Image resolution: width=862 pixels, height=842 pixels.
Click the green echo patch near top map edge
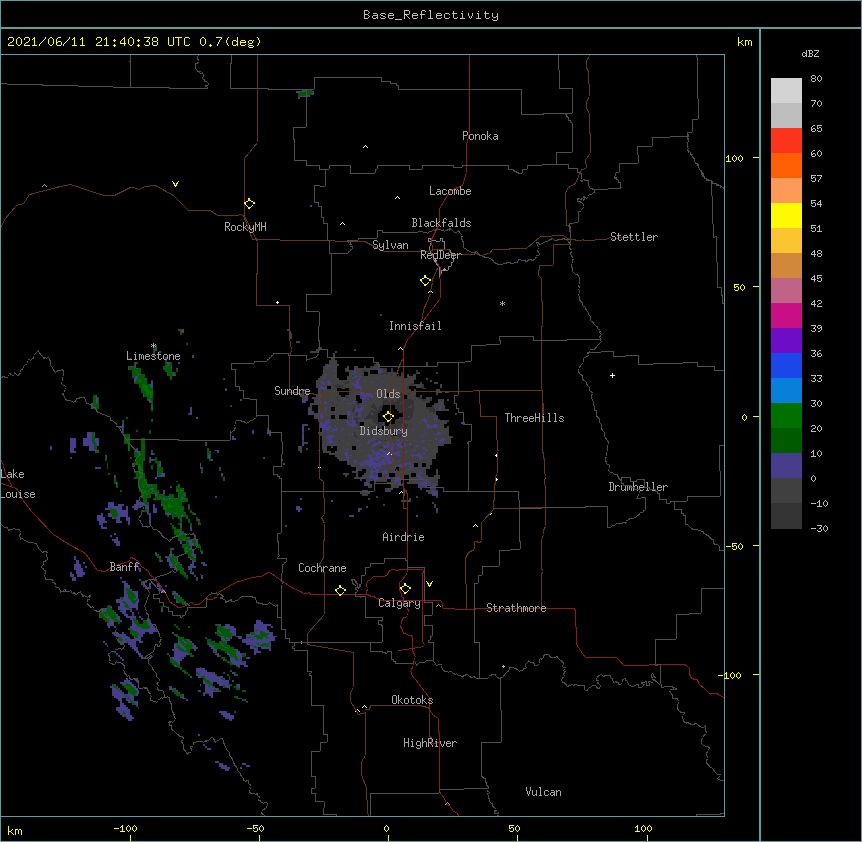[x=305, y=93]
